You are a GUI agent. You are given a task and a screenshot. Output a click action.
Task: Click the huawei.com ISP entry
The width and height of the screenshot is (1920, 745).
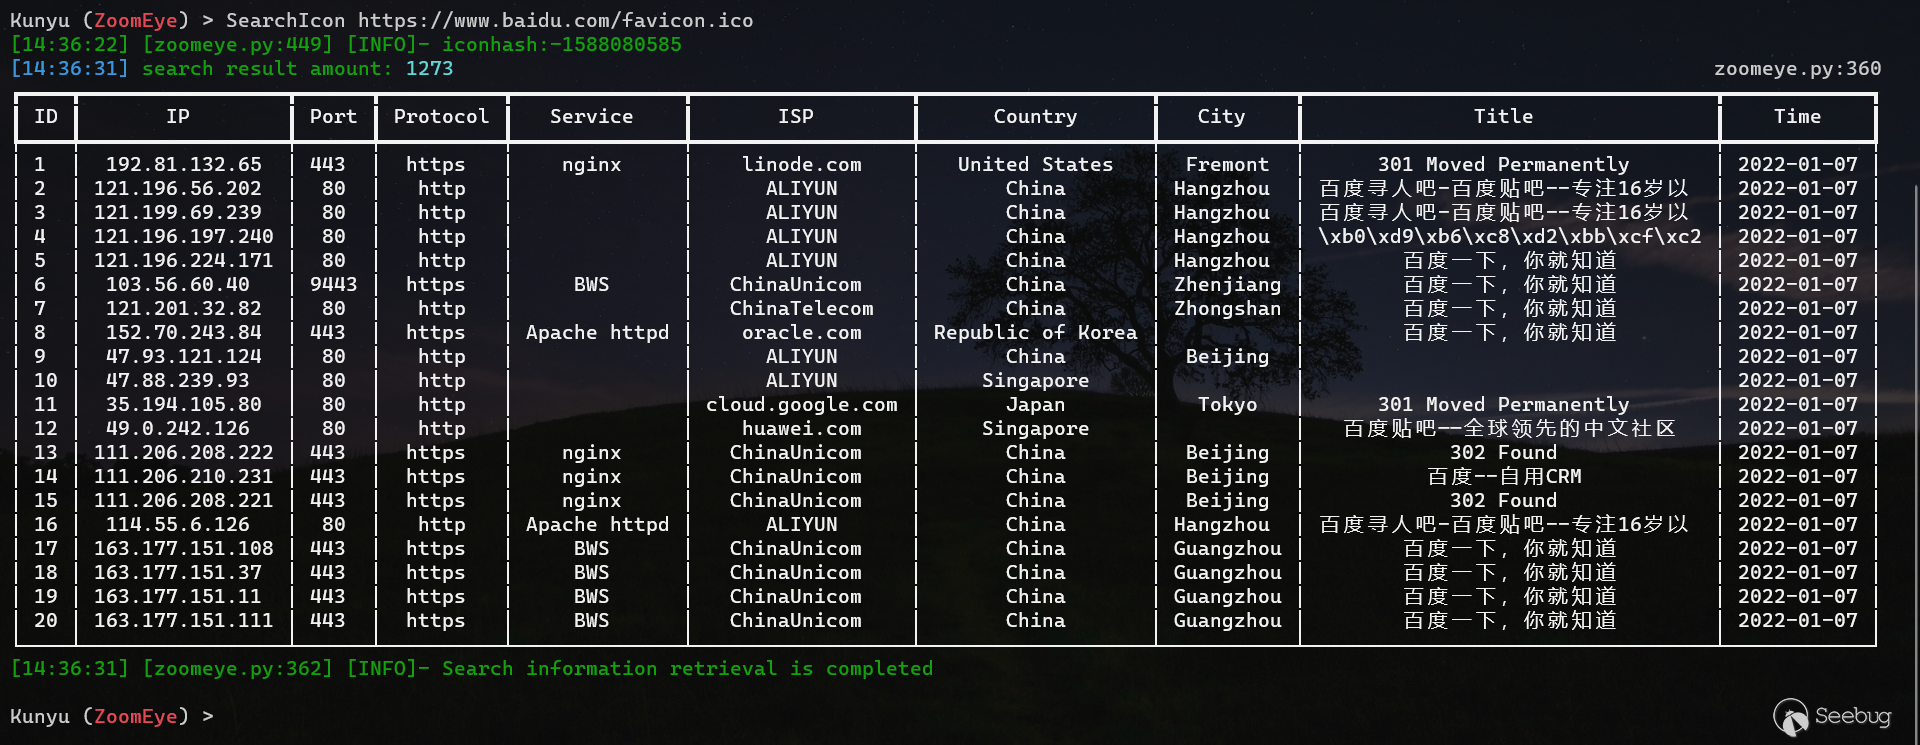click(801, 428)
